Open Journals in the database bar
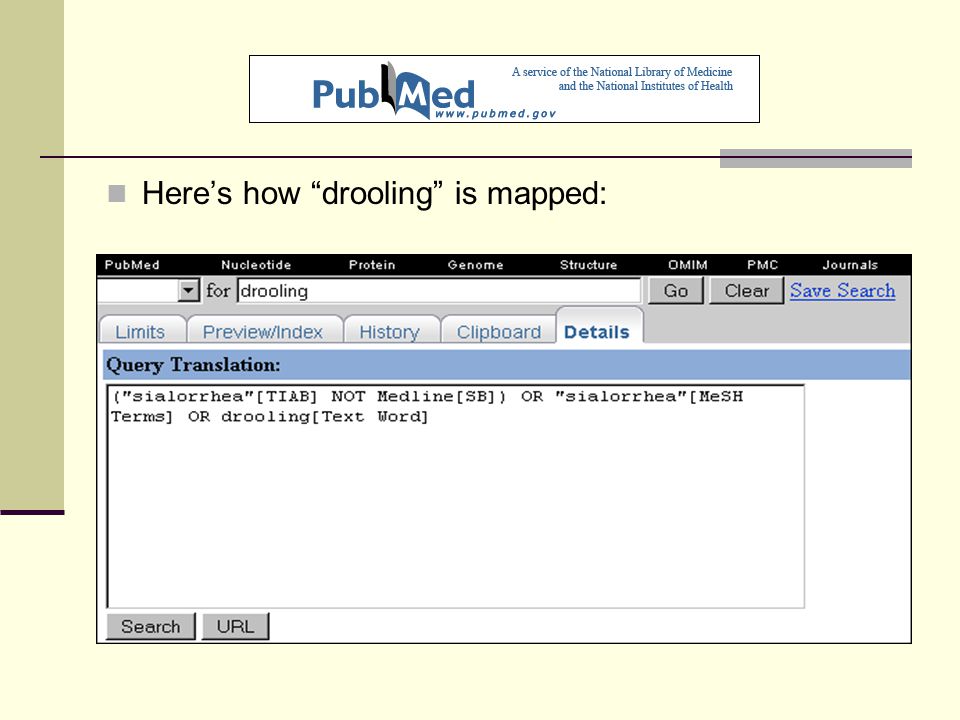The height and width of the screenshot is (720, 960). 850,265
